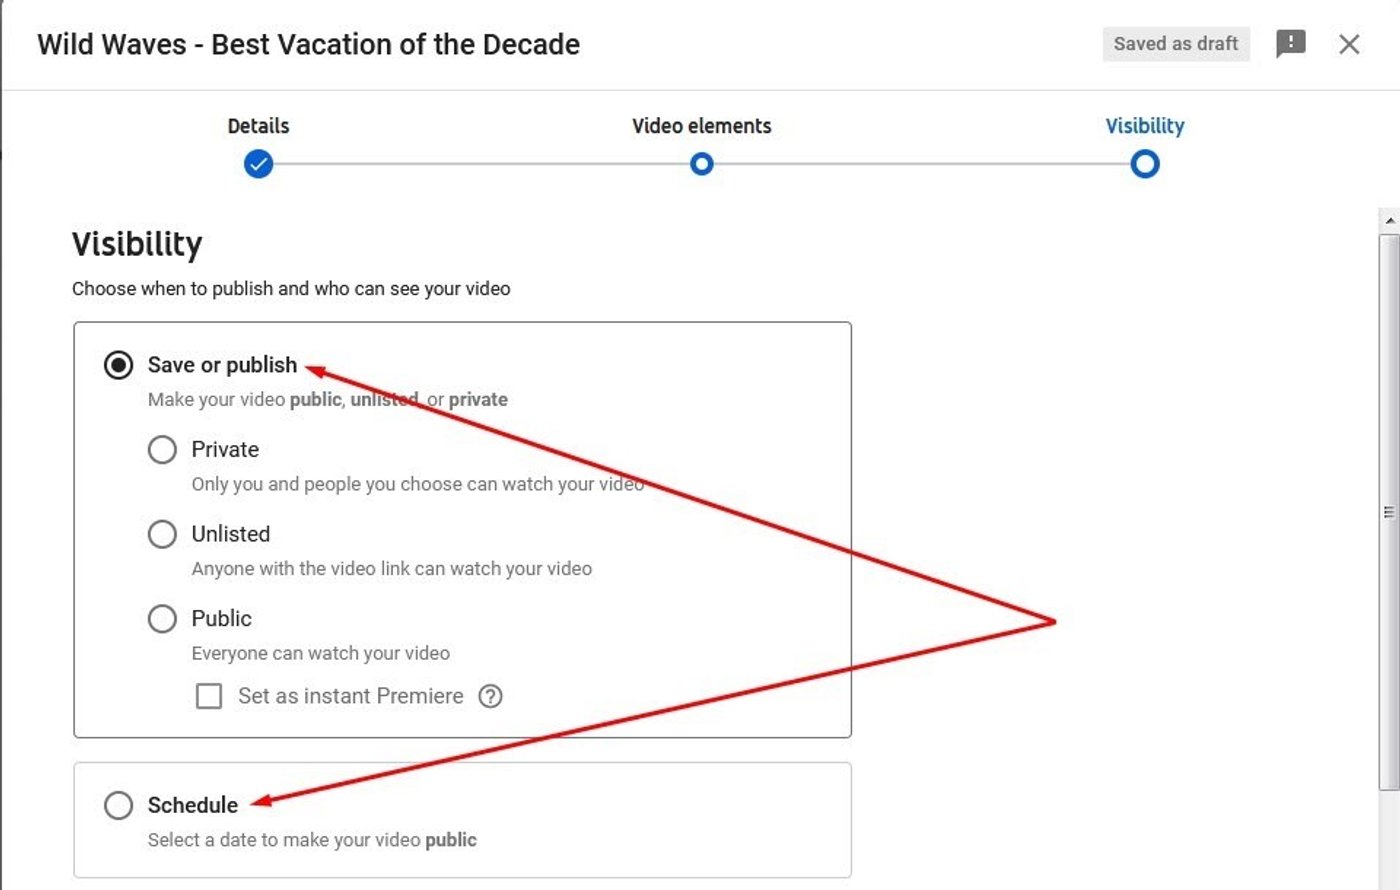Select the Public visibility option

pyautogui.click(x=162, y=618)
